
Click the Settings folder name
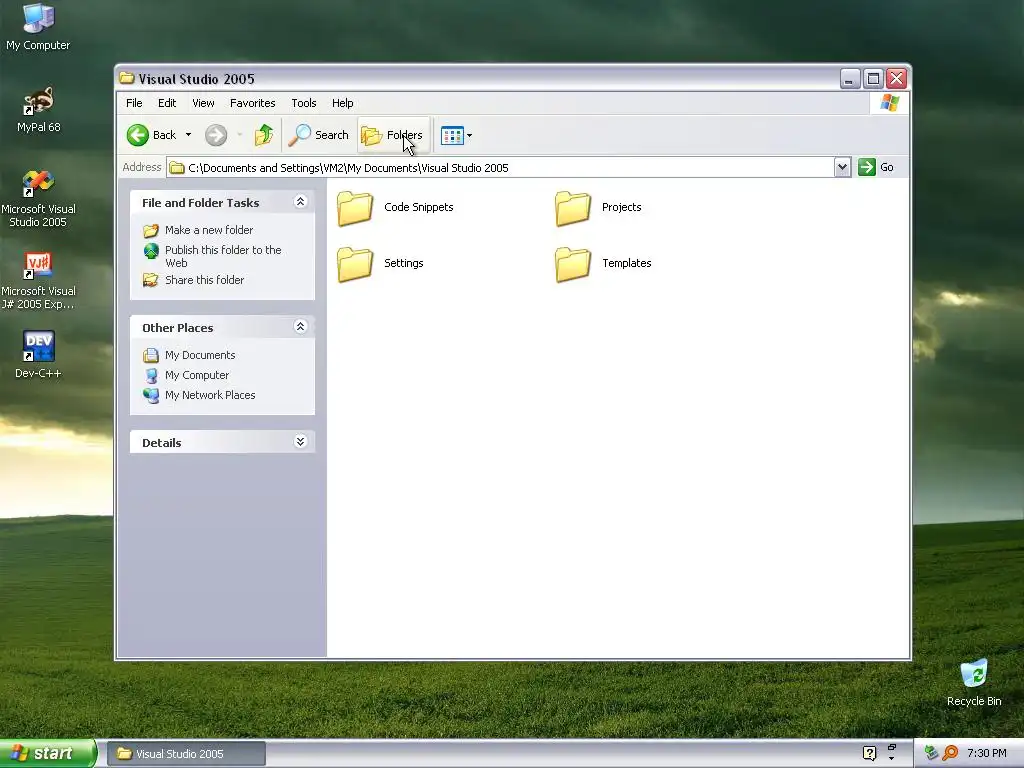click(404, 263)
